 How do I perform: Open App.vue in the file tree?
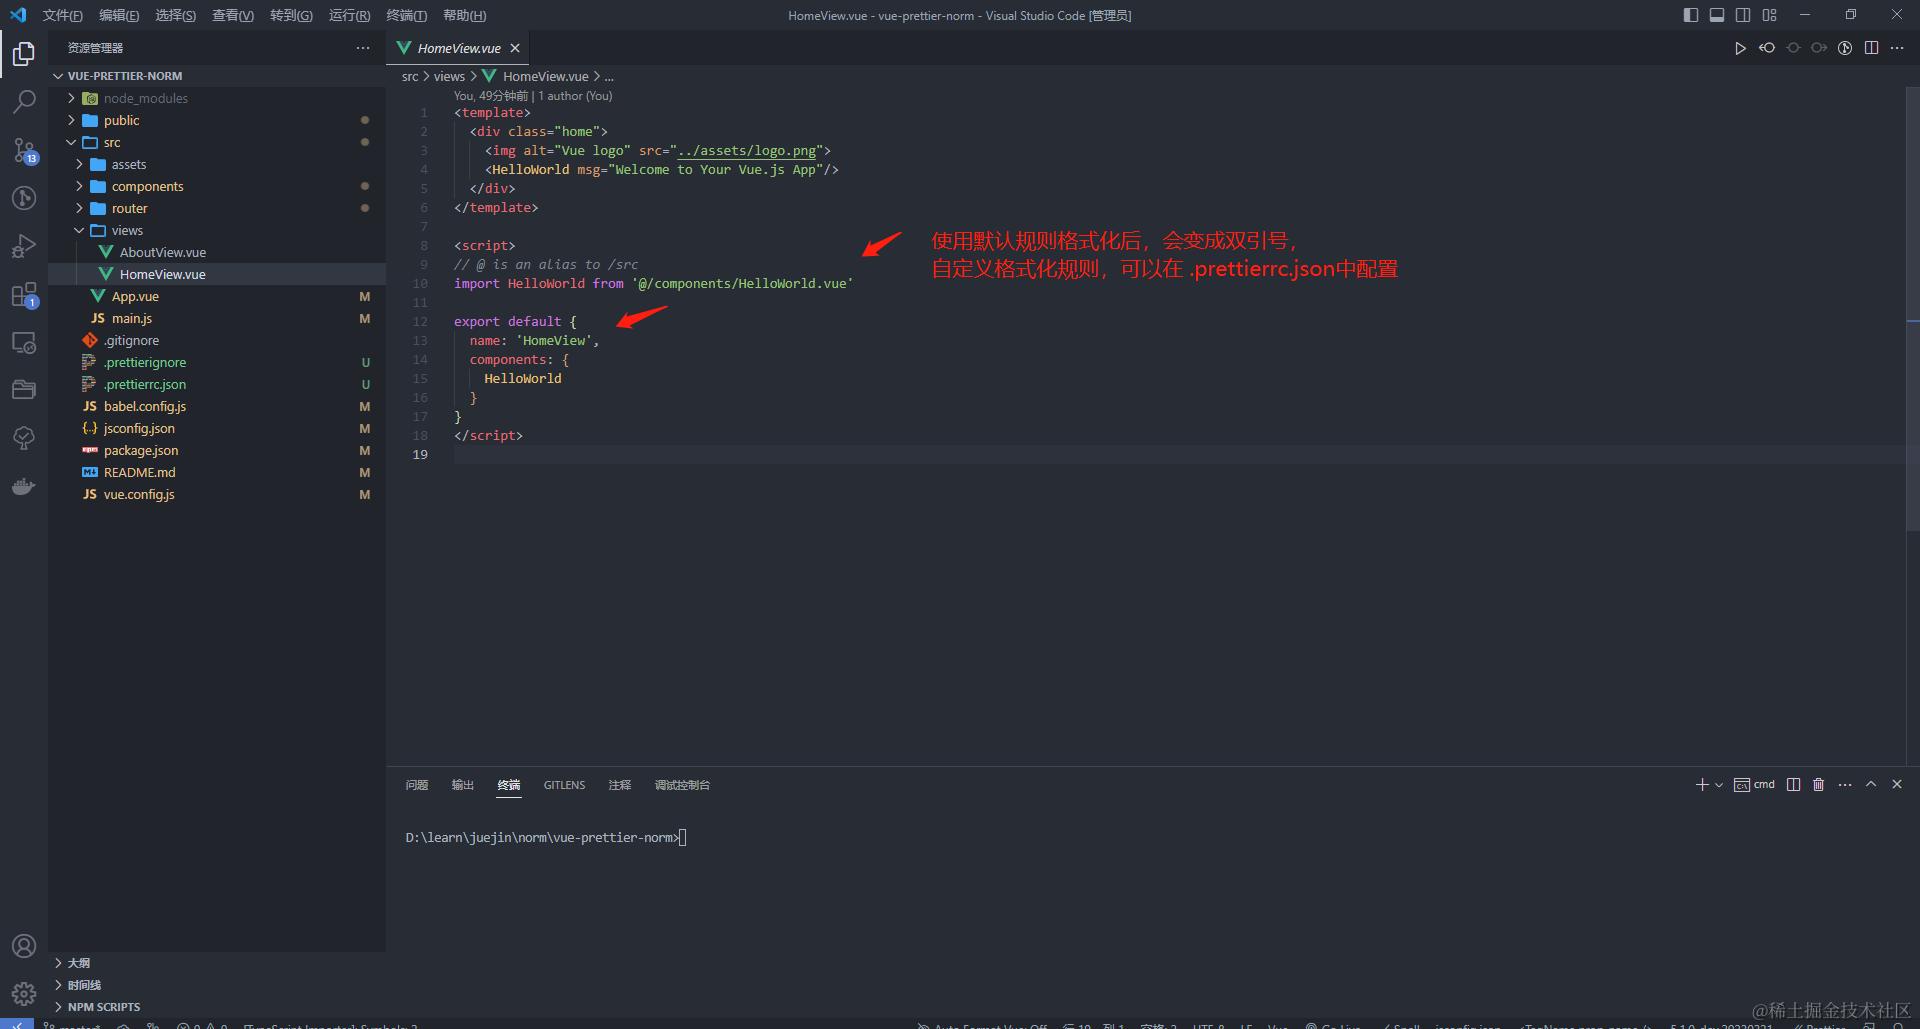point(217,296)
